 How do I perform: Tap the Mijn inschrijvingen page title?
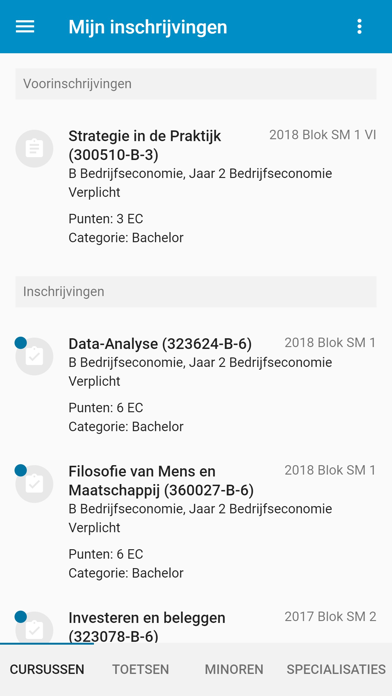pyautogui.click(x=147, y=27)
